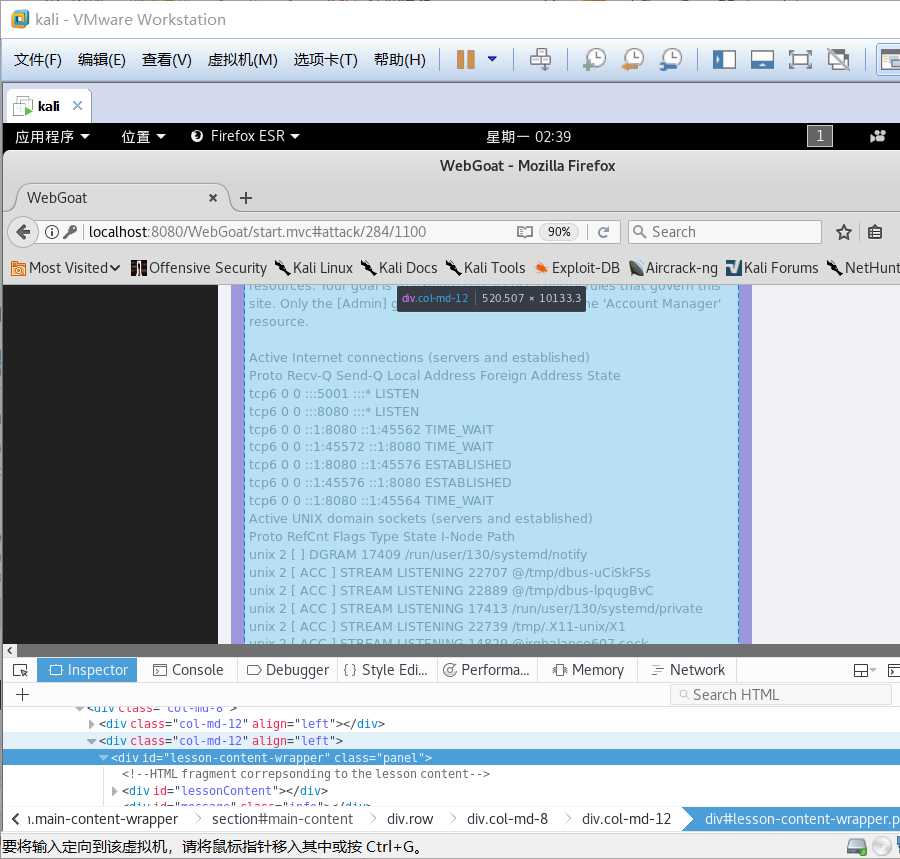Toggle the VMware library sidebar view icon

pos(724,59)
